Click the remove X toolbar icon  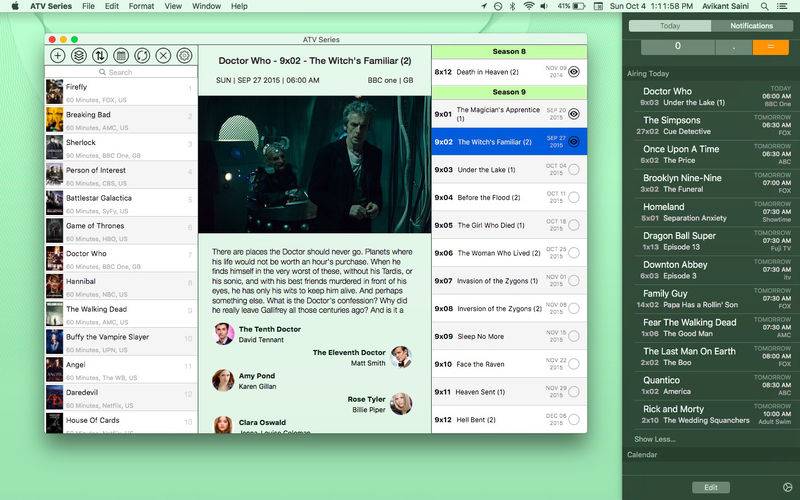163,55
